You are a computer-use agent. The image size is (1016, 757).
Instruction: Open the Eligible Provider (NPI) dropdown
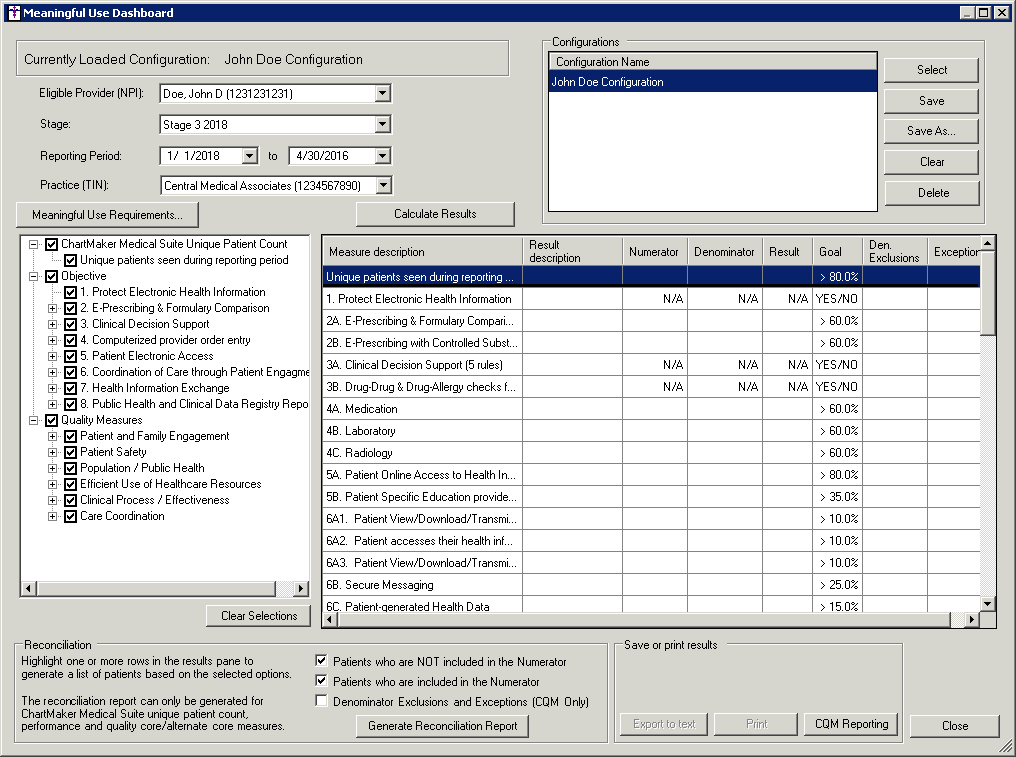tap(382, 94)
